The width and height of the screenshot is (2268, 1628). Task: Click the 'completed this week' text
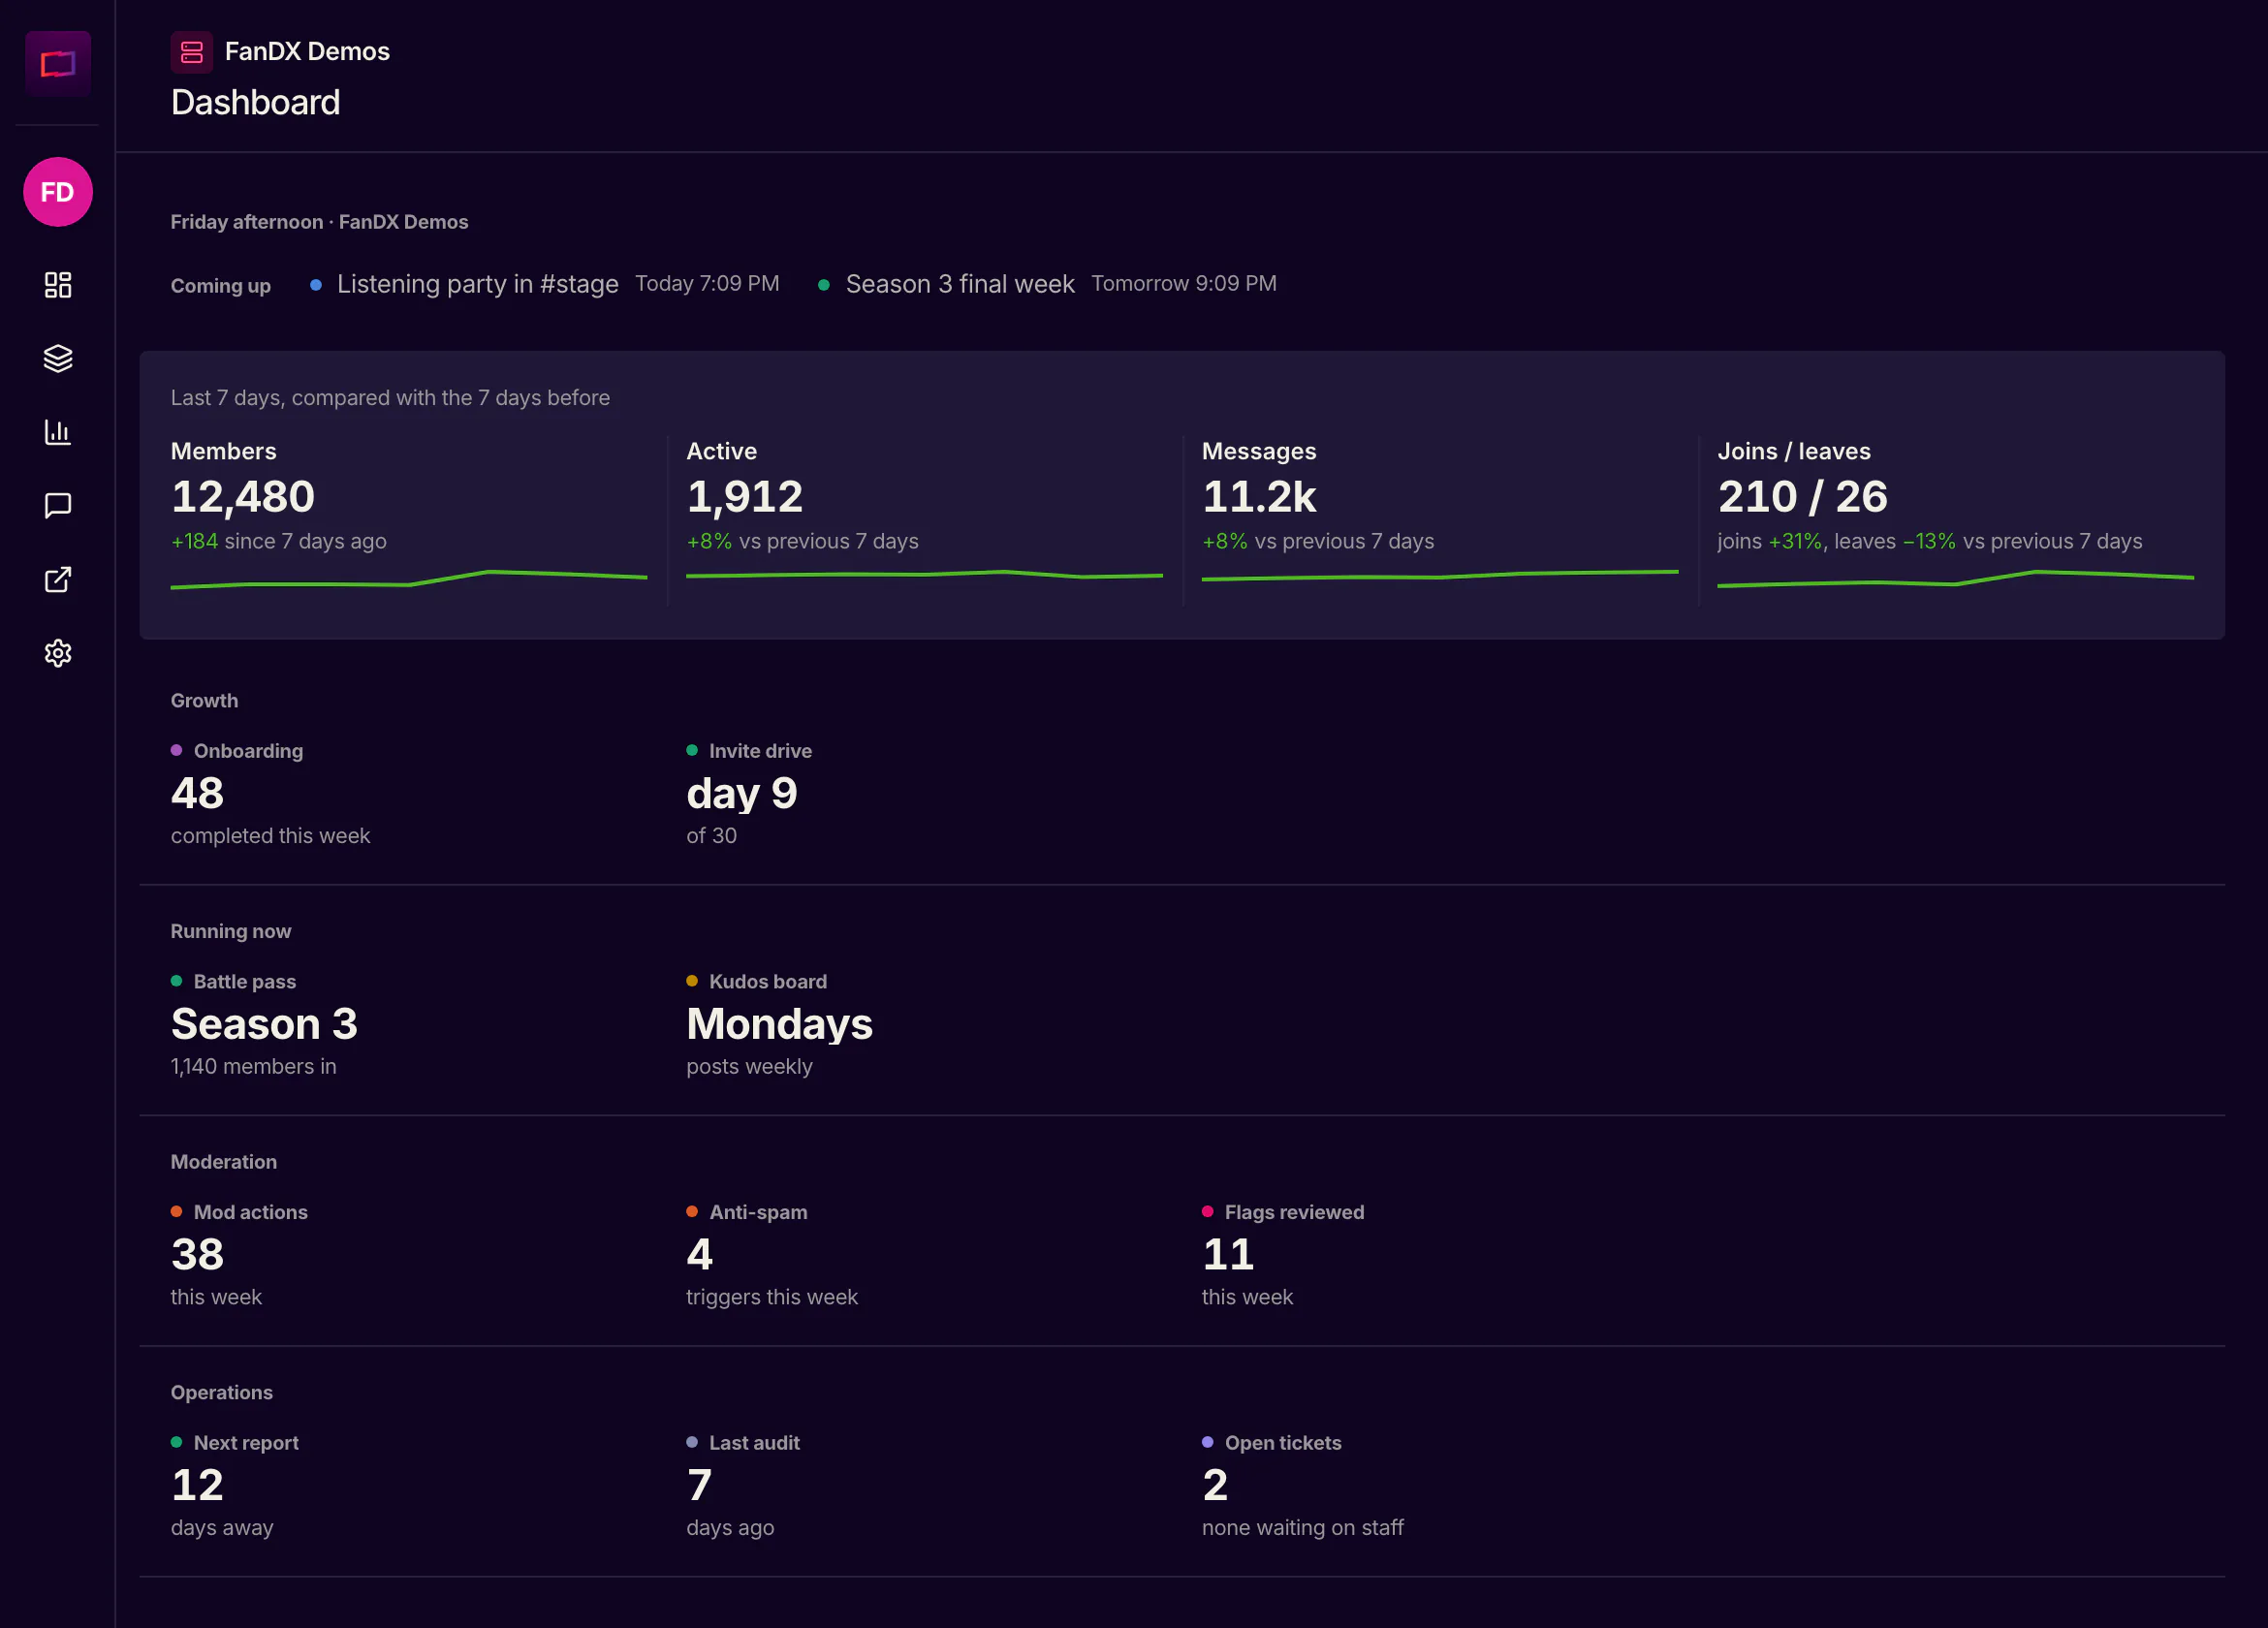coord(270,836)
